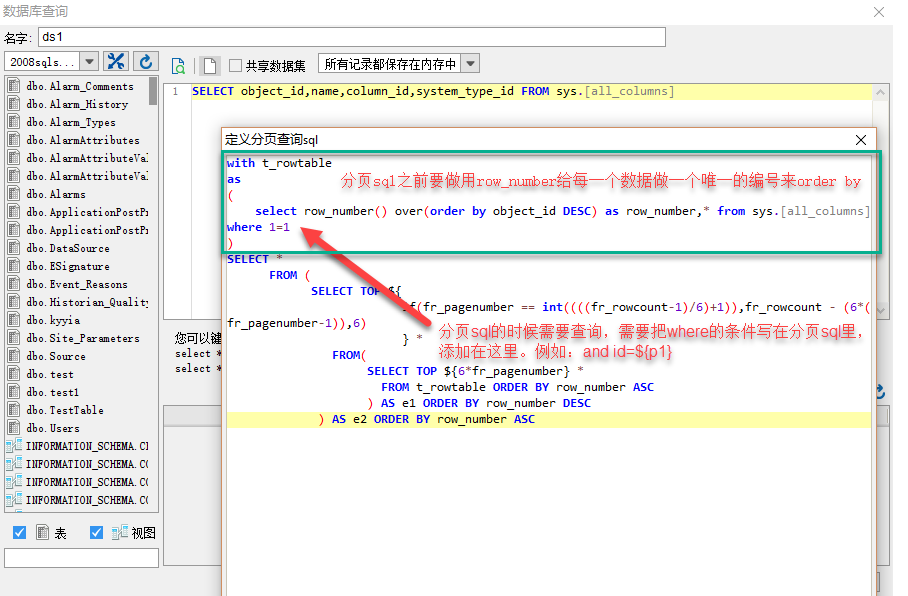908x596 pixels.
Task: Select dbo.test table
Action: [x=50, y=374]
